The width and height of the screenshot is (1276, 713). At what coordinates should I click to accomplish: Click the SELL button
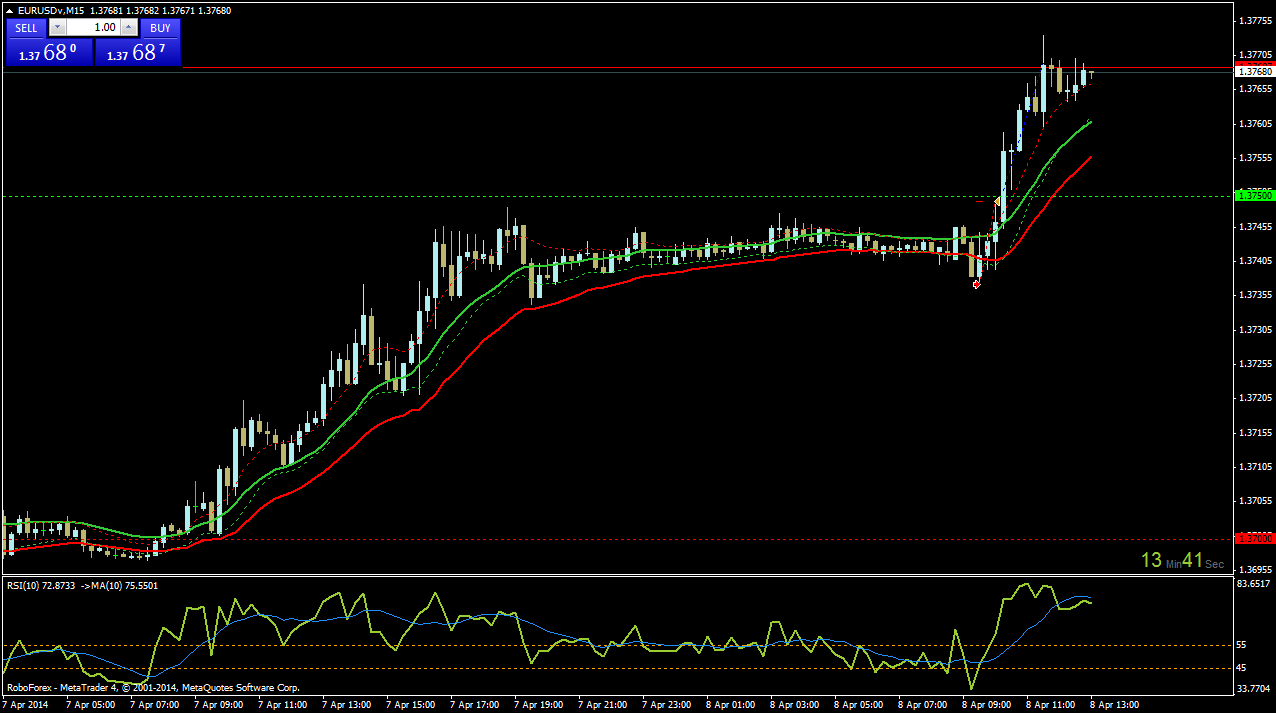[26, 28]
